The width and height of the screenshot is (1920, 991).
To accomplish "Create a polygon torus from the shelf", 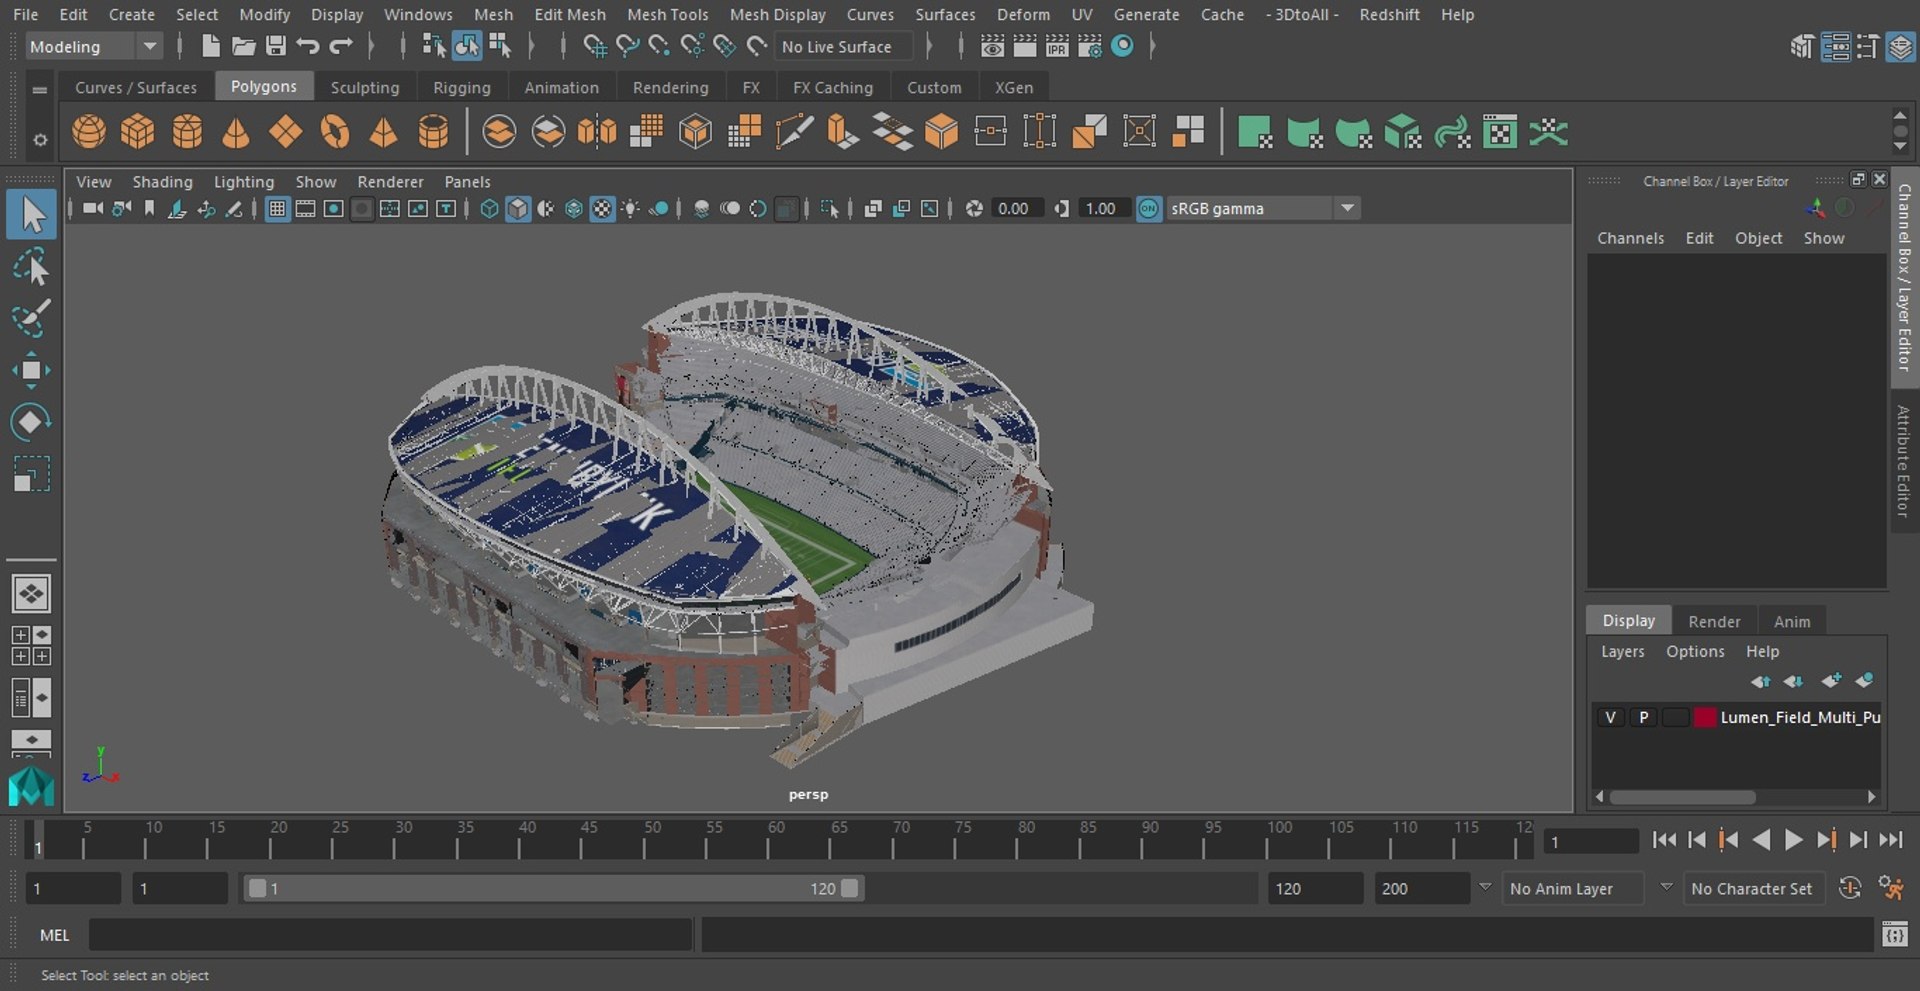I will pyautogui.click(x=335, y=132).
